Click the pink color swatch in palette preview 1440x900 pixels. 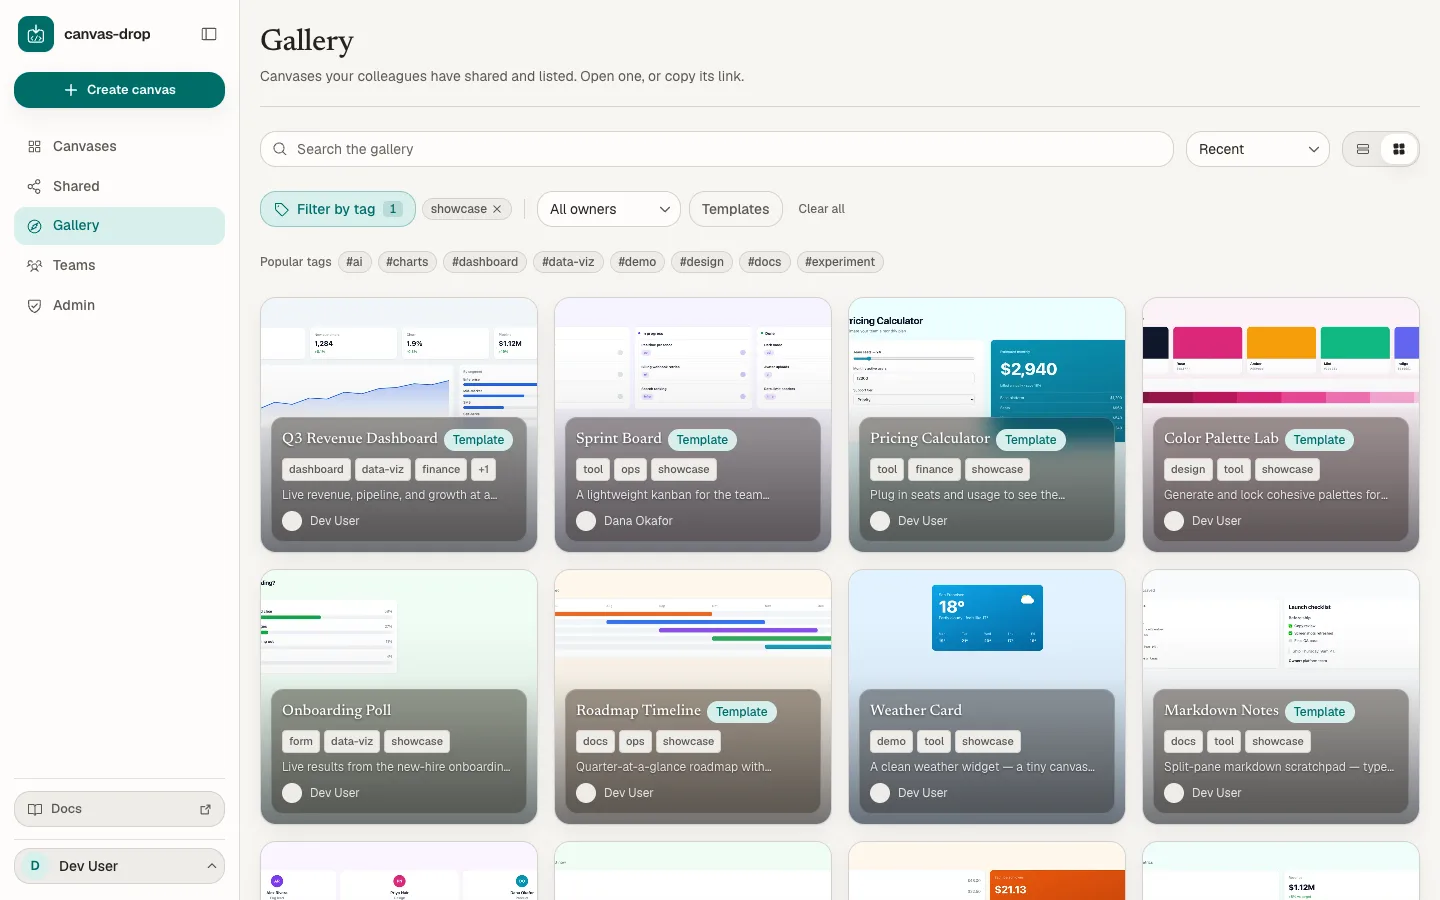point(1208,342)
